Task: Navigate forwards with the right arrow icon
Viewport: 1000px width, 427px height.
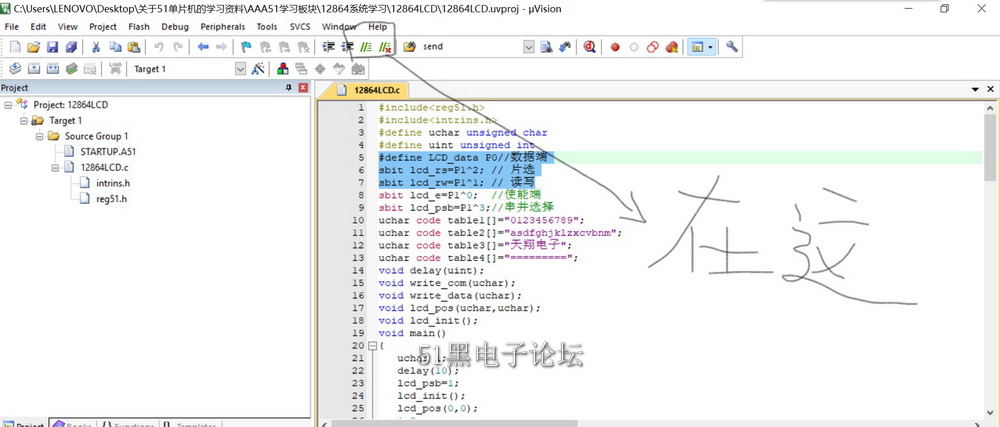Action: 221,47
